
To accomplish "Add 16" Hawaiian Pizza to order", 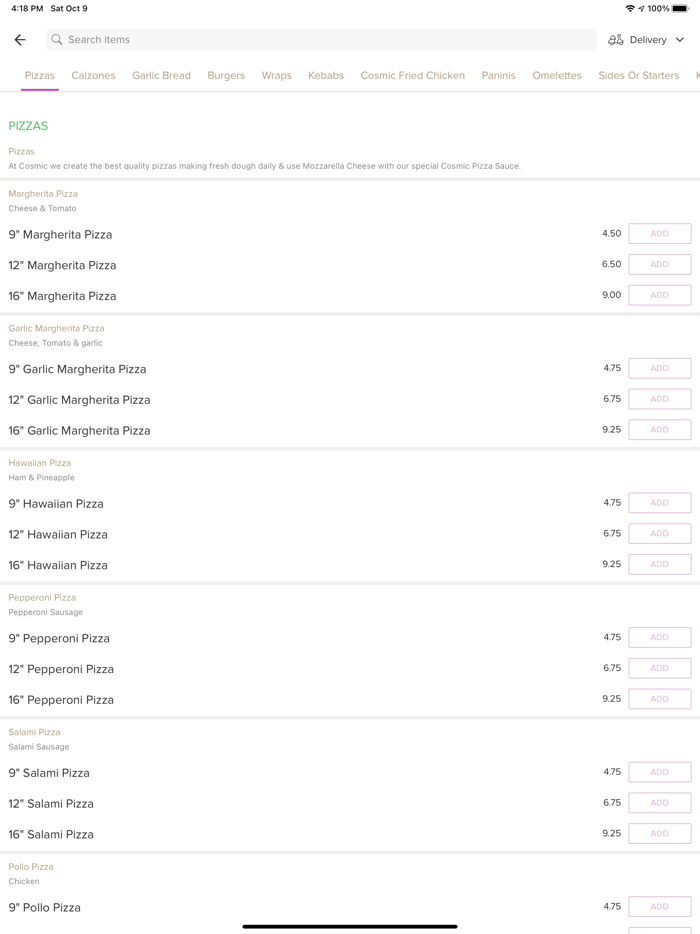I will click(659, 564).
